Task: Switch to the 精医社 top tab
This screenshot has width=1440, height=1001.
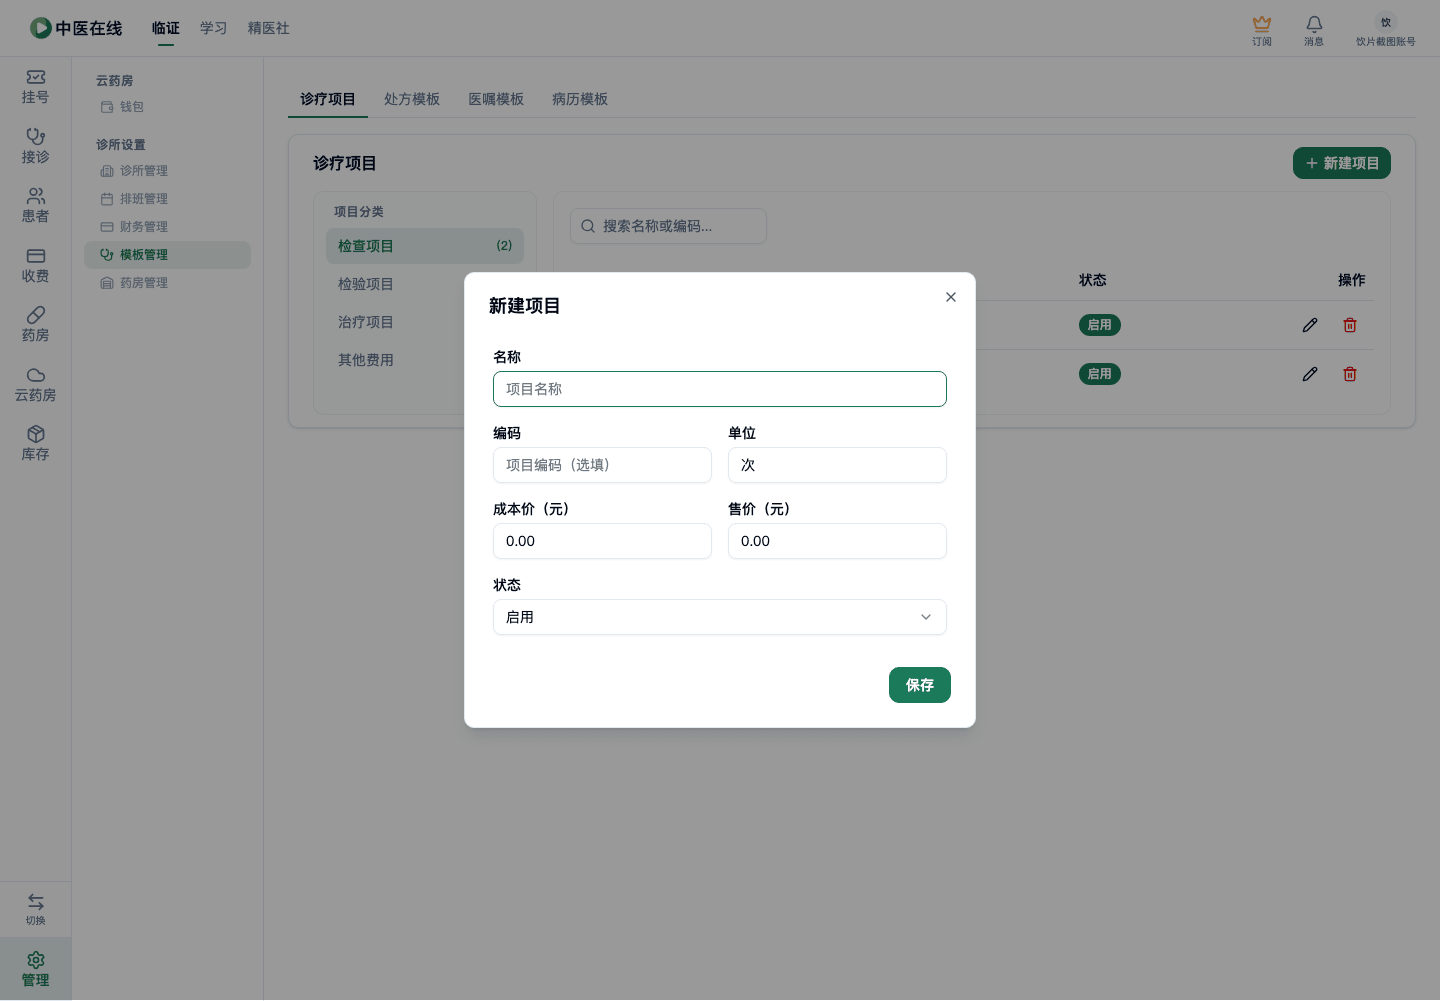Action: coord(269,28)
